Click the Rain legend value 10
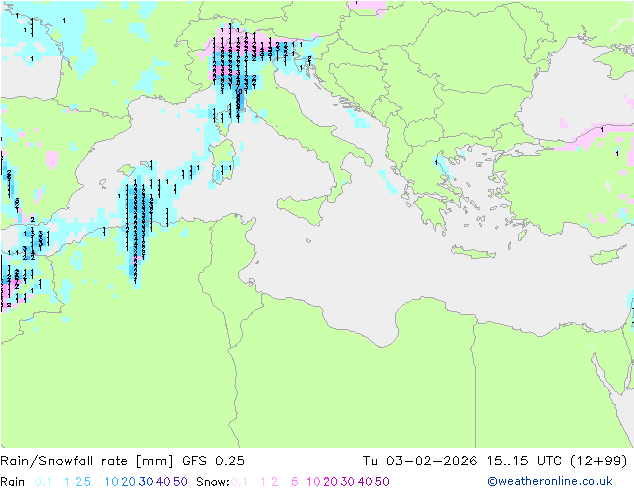The height and width of the screenshot is (490, 634). point(112,482)
